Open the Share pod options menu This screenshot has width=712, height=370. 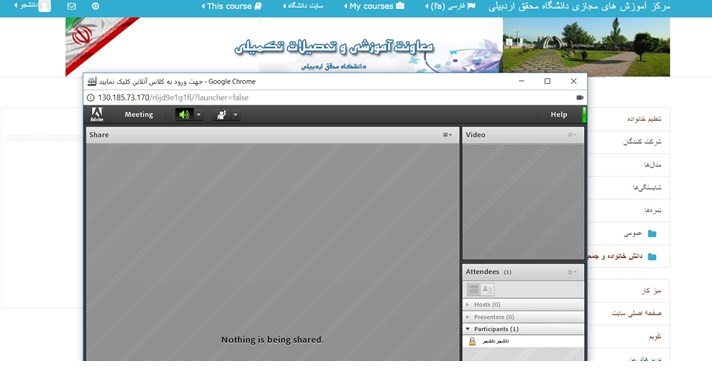pyautogui.click(x=447, y=135)
